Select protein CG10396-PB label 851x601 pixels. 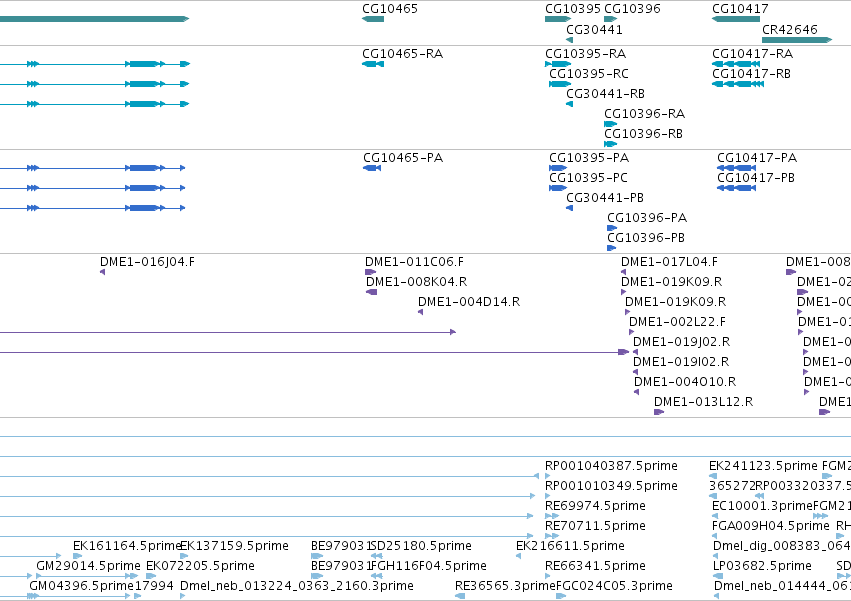click(646, 238)
